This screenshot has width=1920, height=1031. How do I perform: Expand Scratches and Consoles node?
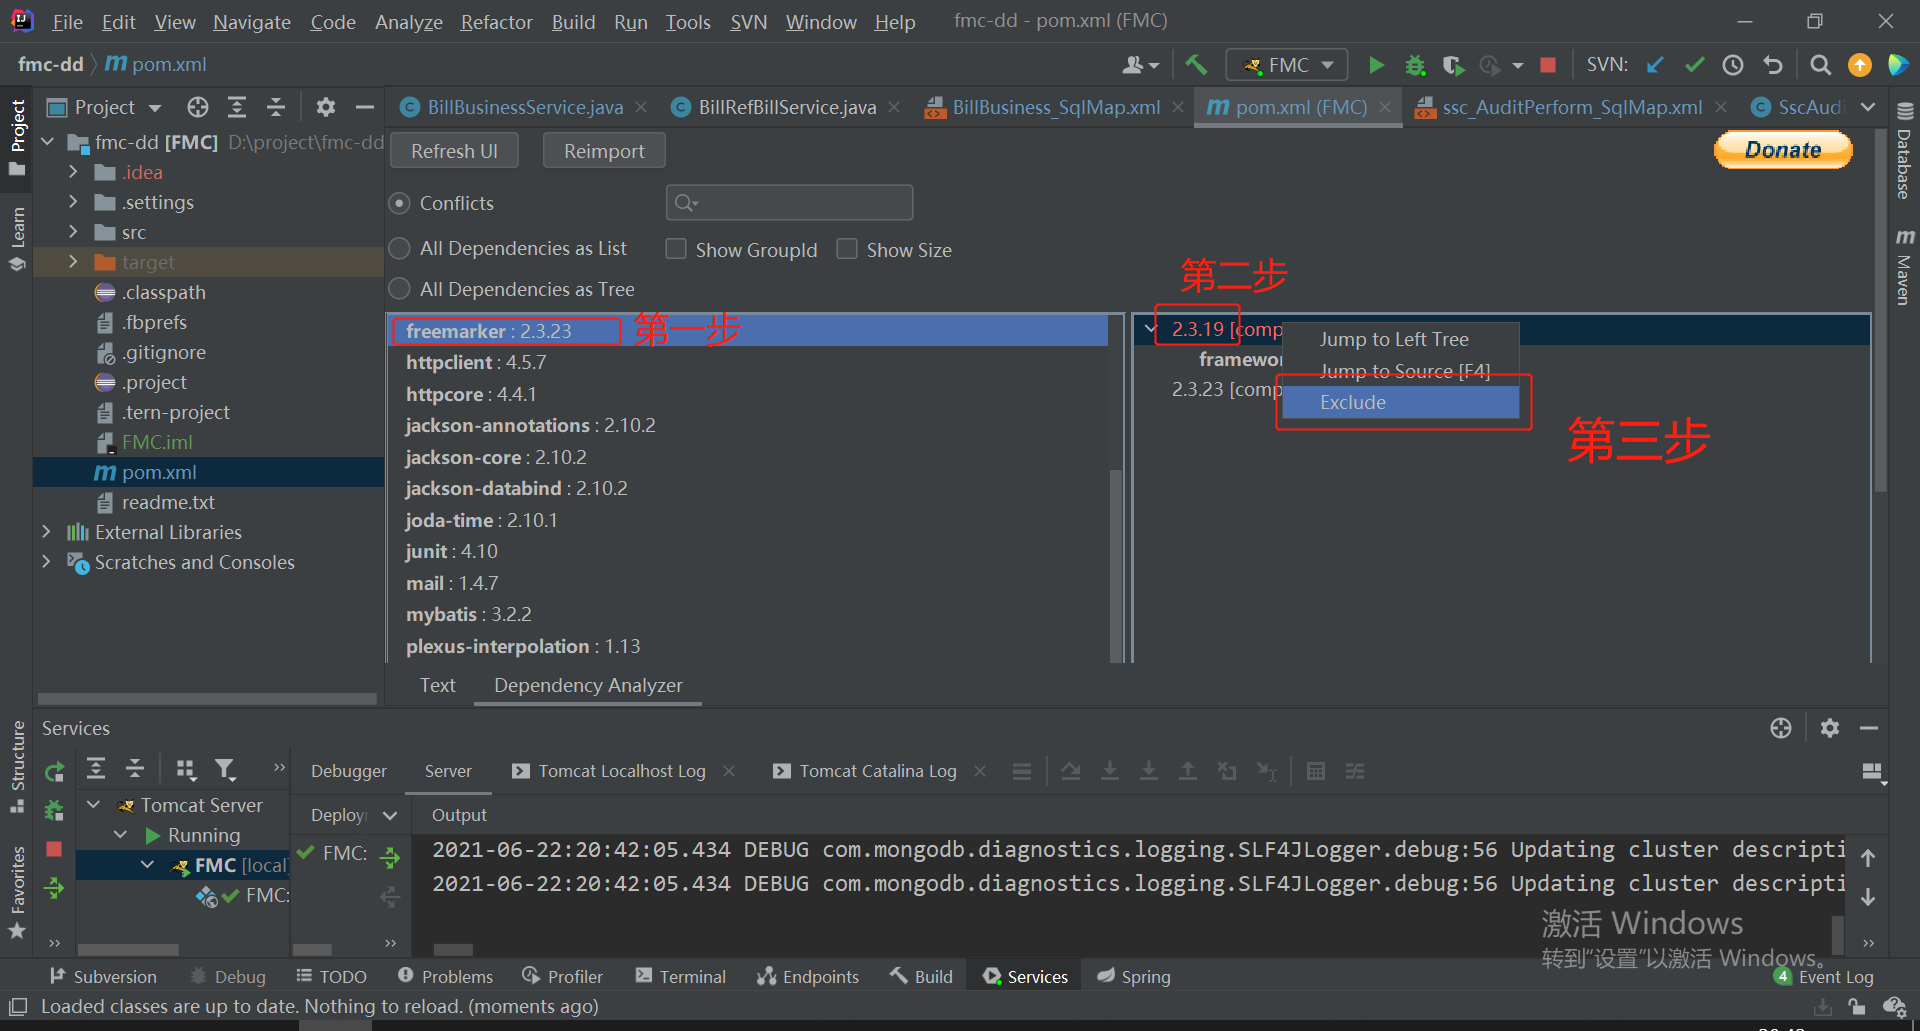pos(46,562)
